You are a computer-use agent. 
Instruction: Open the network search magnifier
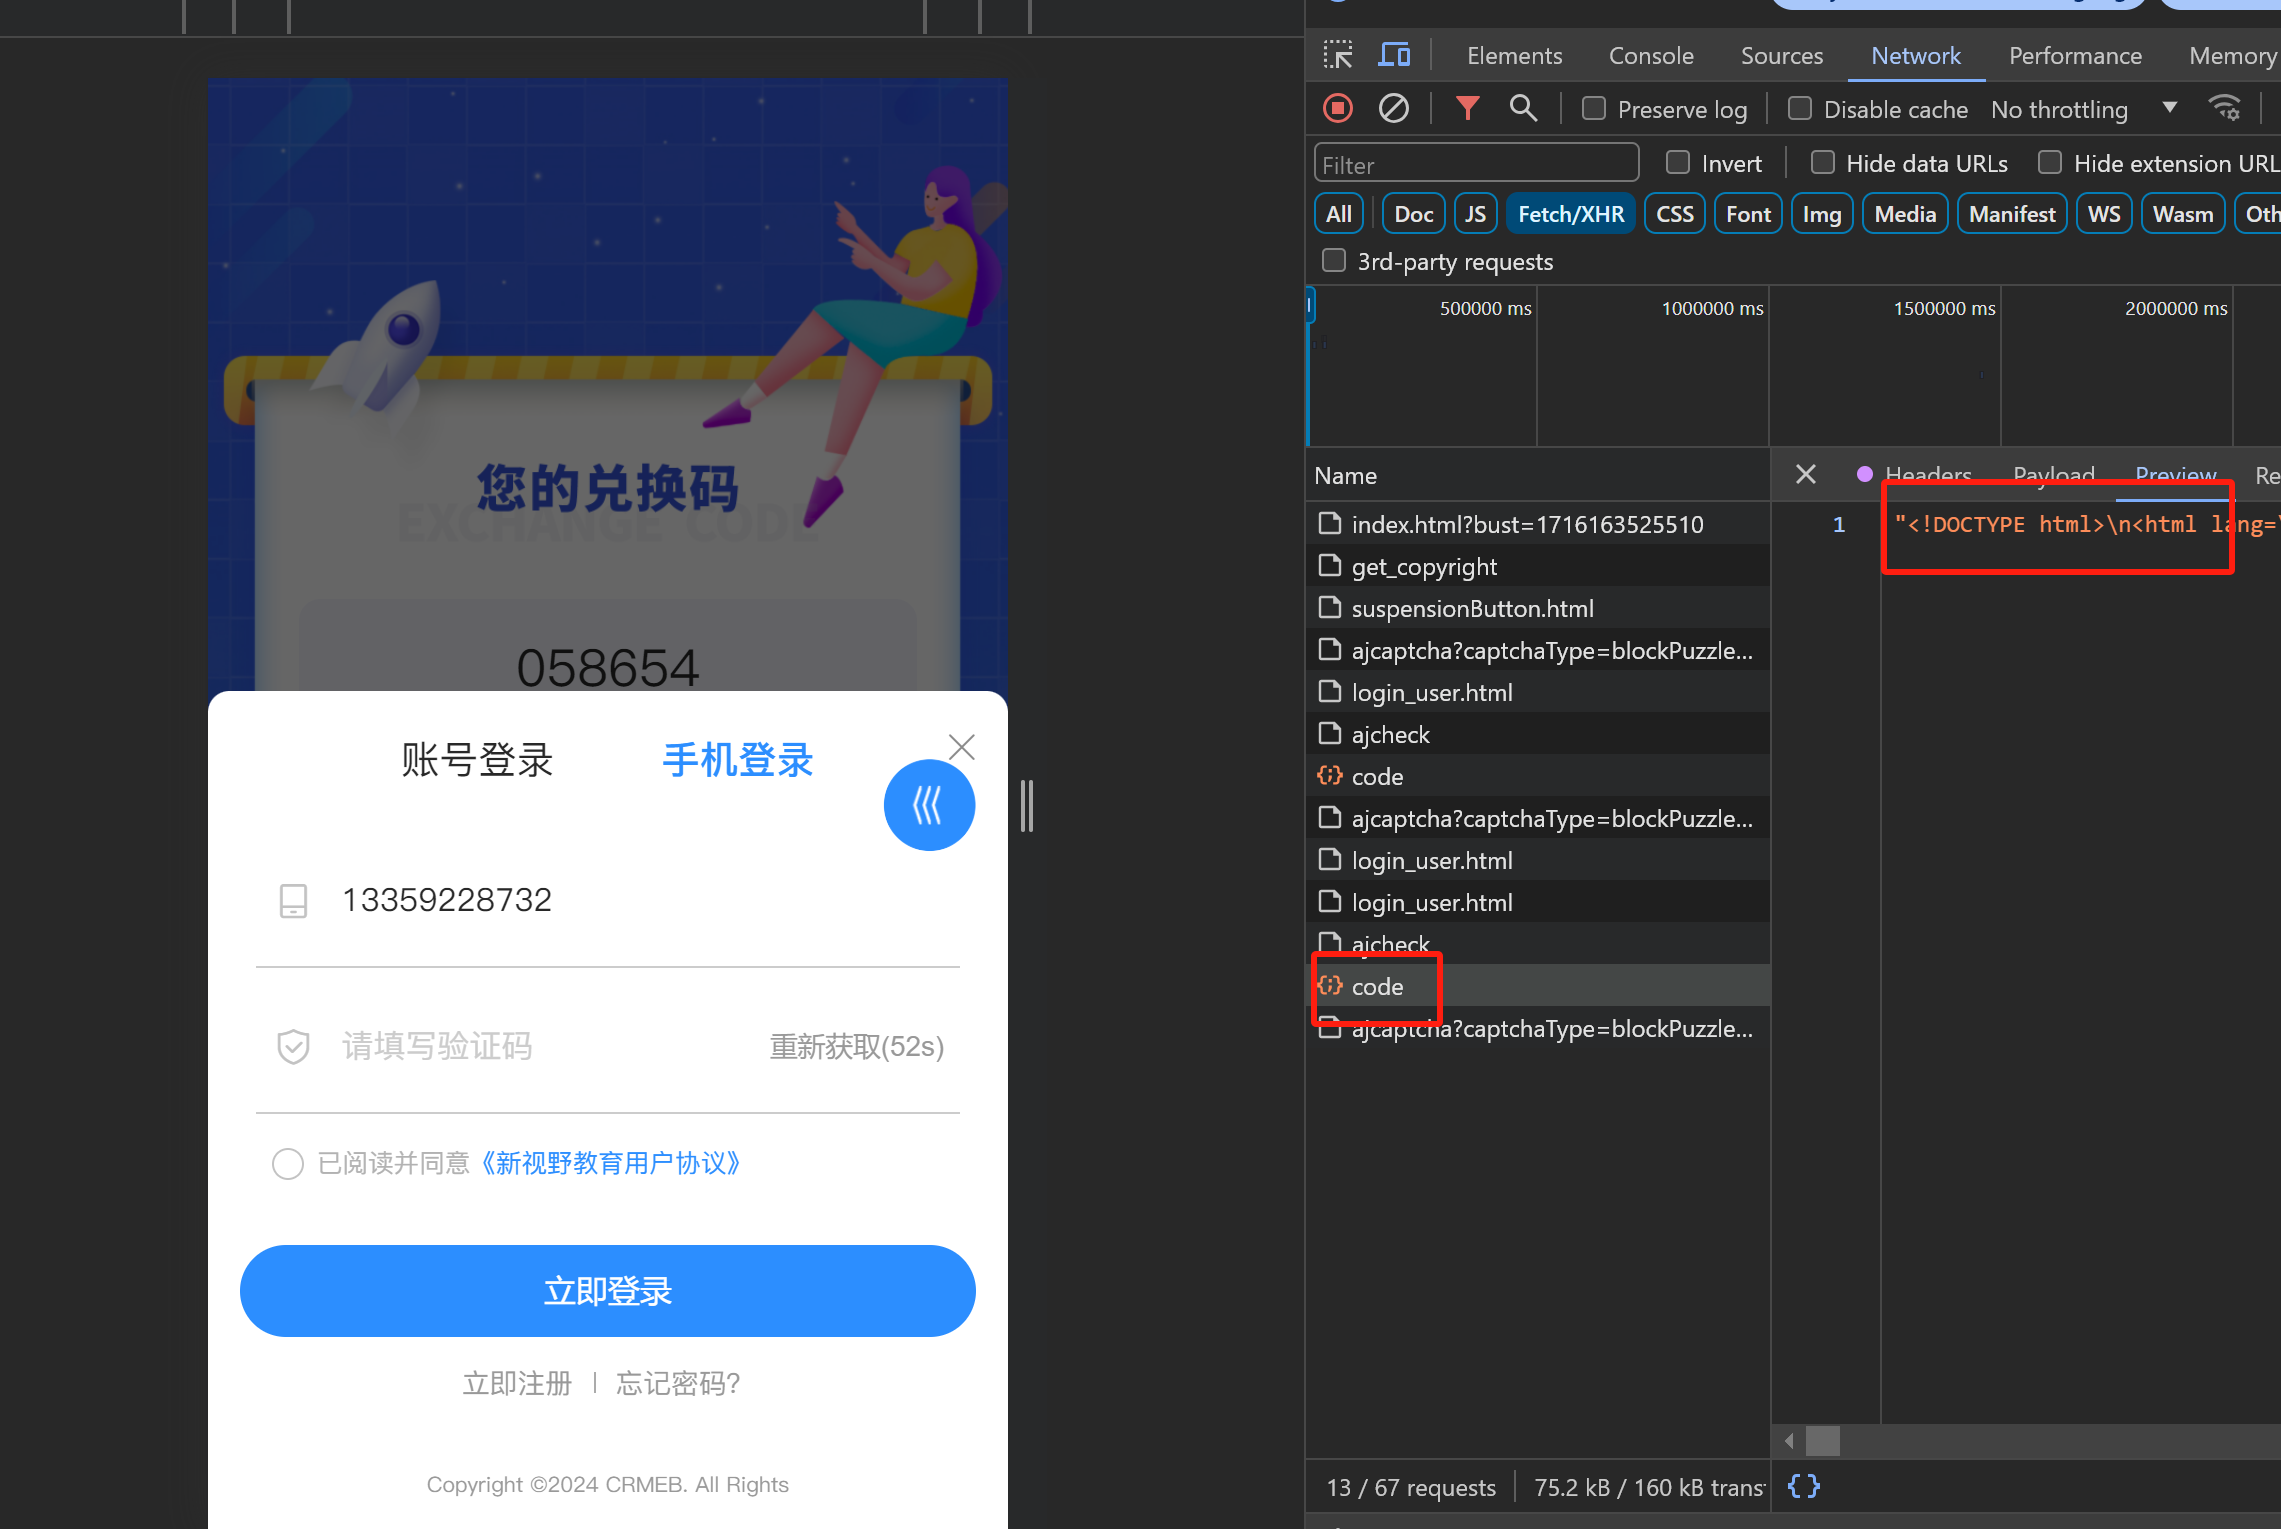pos(1523,108)
